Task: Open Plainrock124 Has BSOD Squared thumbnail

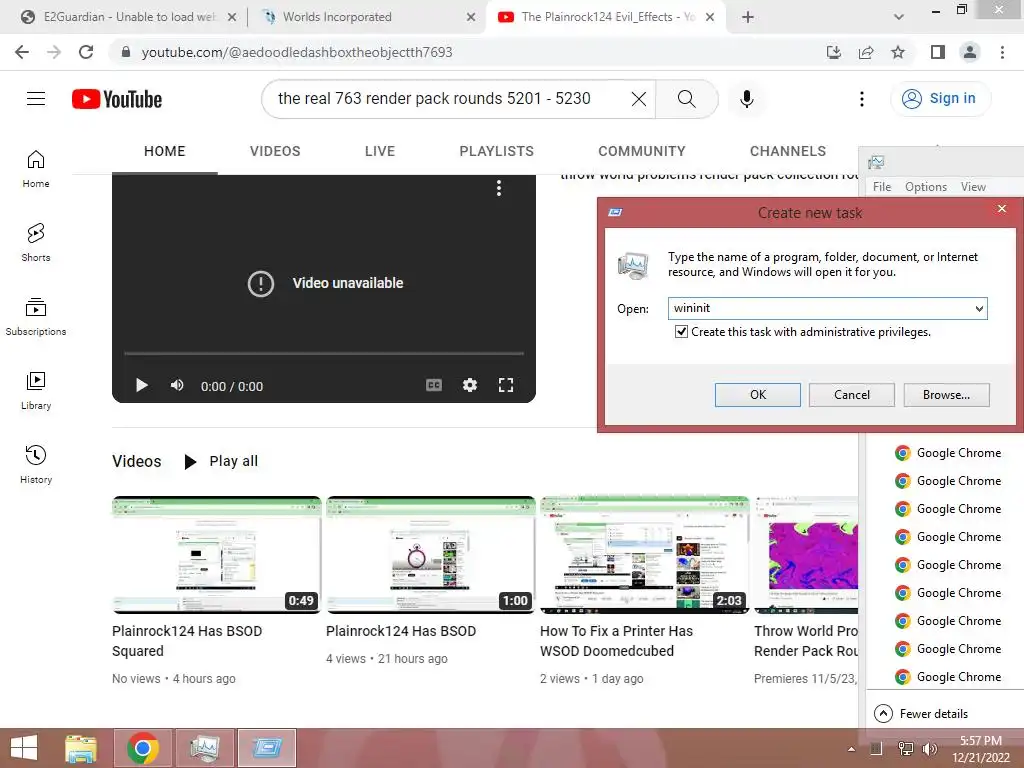Action: pyautogui.click(x=217, y=555)
